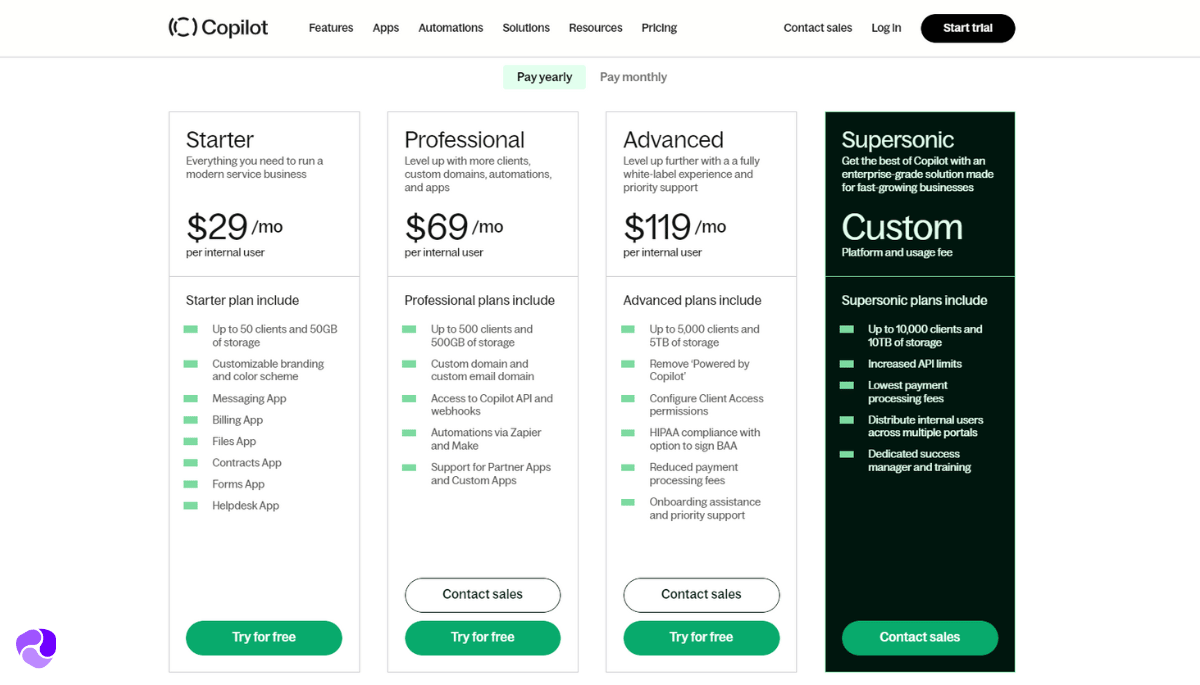
Task: Switch to 'Pay monthly' billing
Action: [x=632, y=76]
